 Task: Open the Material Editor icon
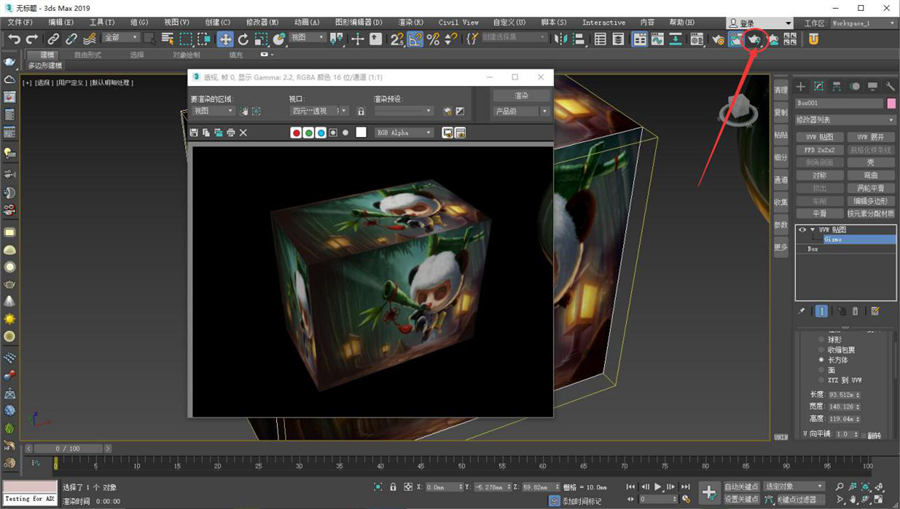pos(697,39)
